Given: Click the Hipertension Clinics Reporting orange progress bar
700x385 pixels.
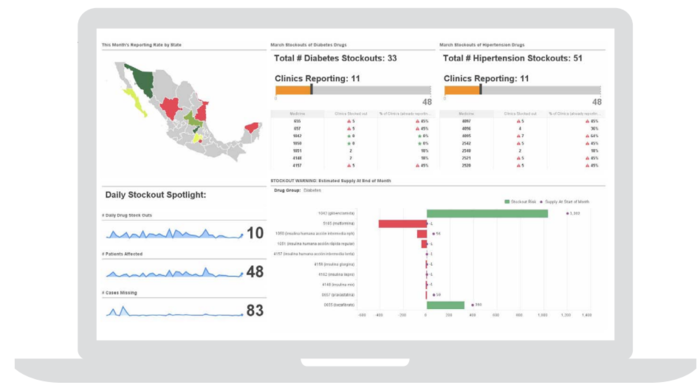Looking at the screenshot, I should [x=462, y=90].
